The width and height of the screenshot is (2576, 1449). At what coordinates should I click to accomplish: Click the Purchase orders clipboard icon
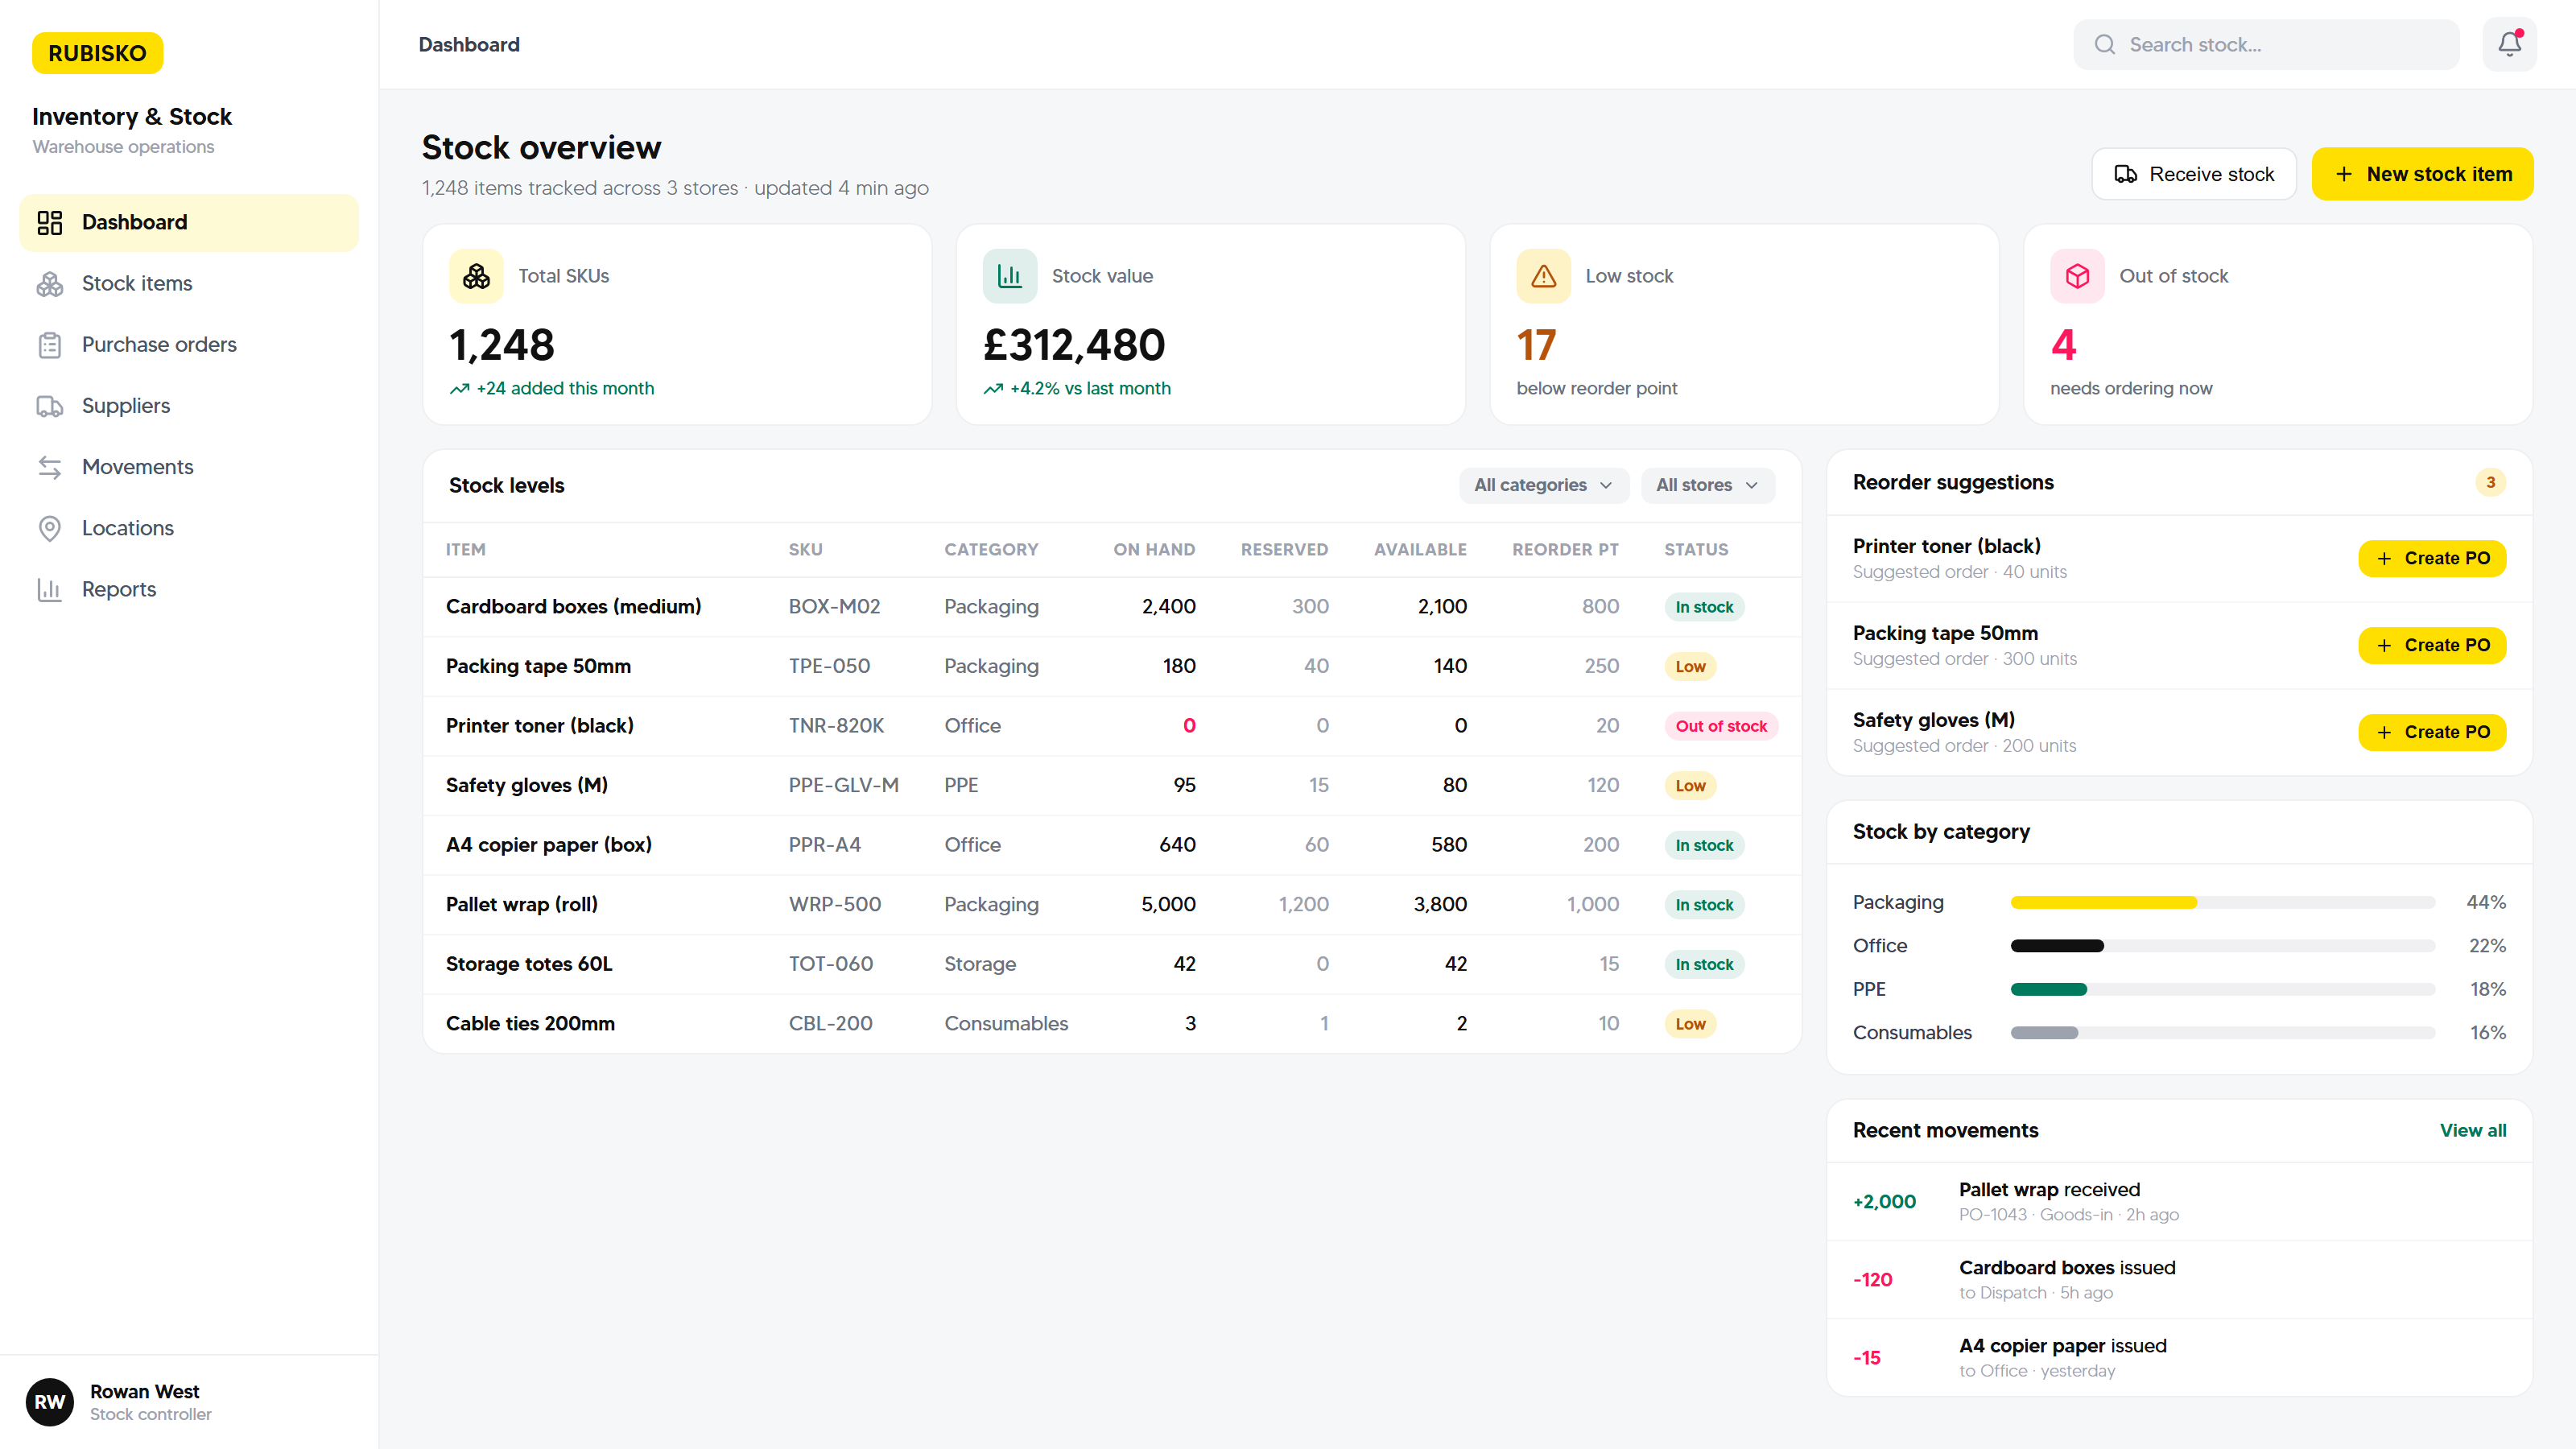(50, 345)
